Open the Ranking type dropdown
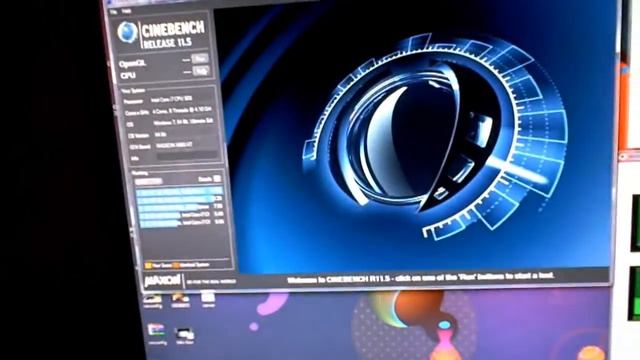 pos(149,181)
